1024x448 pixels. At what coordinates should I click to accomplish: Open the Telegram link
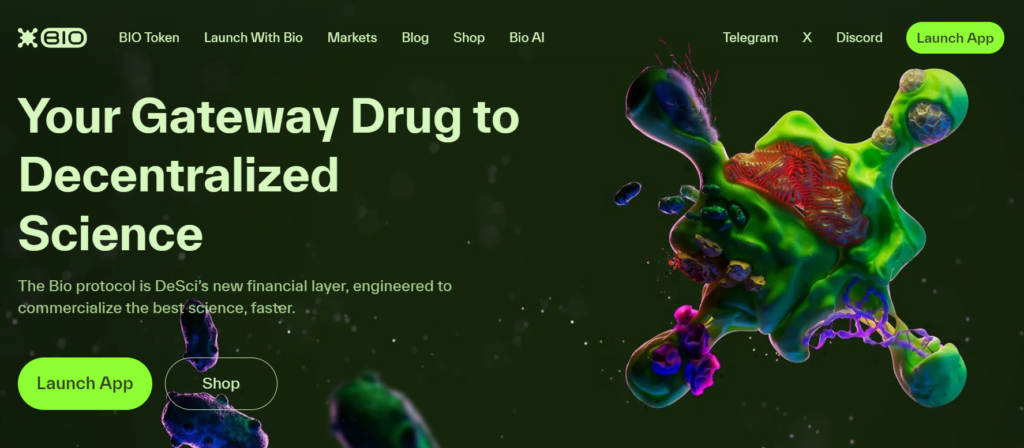pyautogui.click(x=750, y=38)
